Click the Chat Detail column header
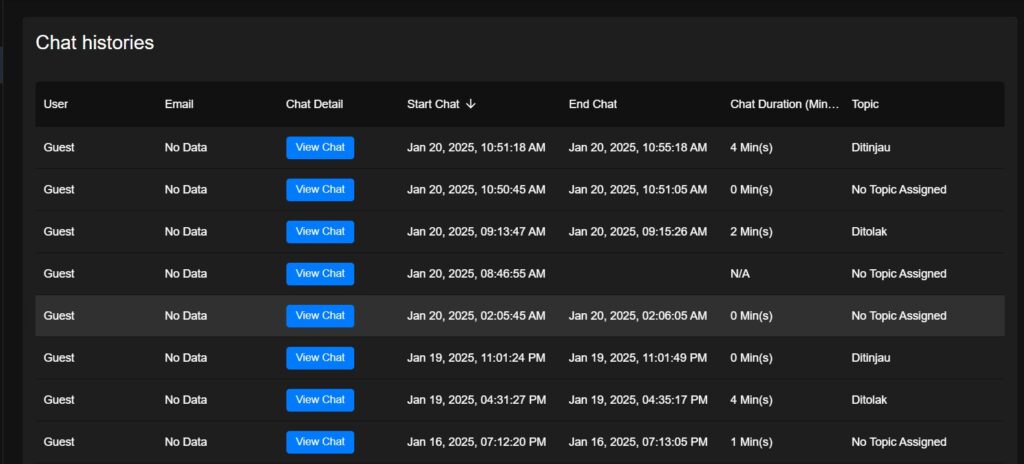Viewport: 1024px width, 464px height. pyautogui.click(x=314, y=104)
